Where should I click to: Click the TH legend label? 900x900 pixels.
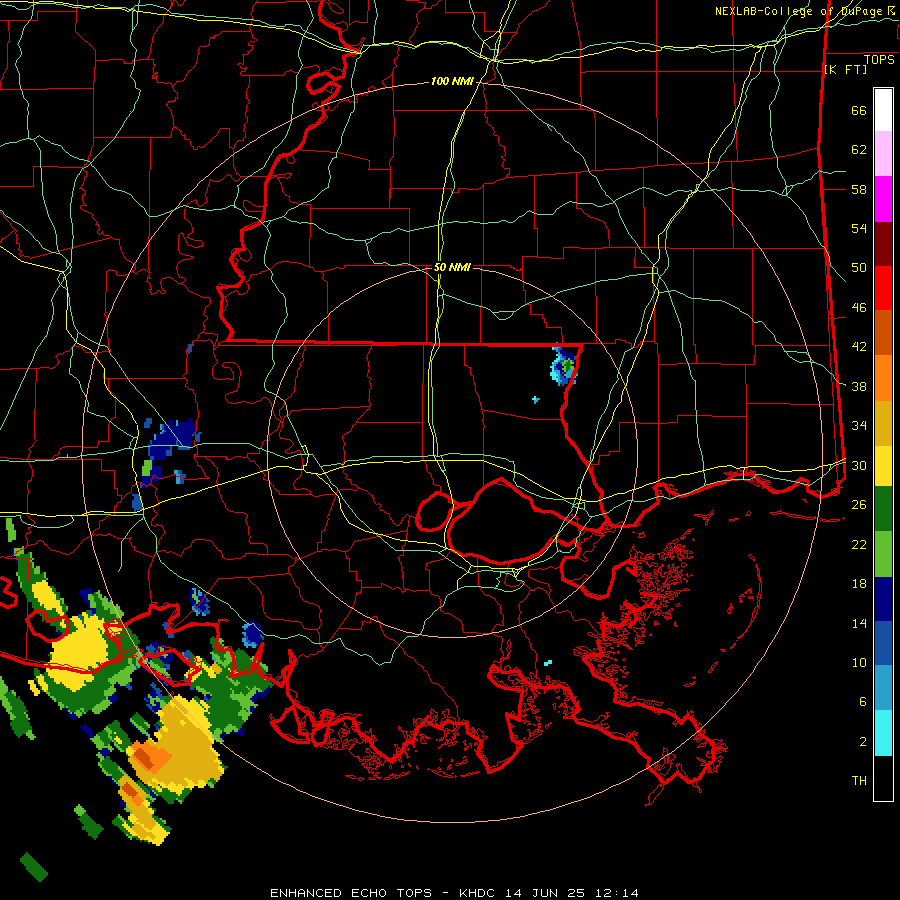tap(859, 781)
